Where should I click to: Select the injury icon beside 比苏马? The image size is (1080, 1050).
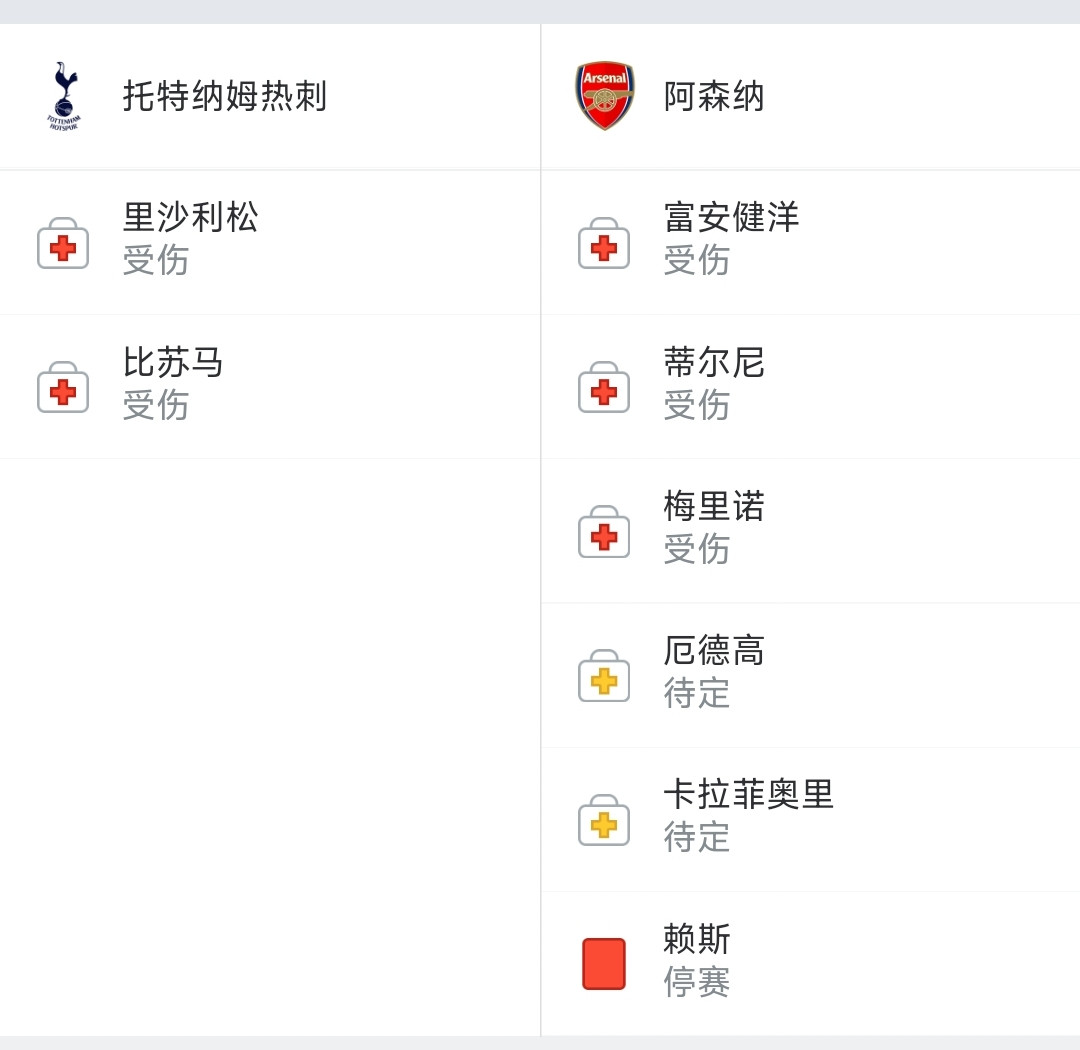pos(63,387)
